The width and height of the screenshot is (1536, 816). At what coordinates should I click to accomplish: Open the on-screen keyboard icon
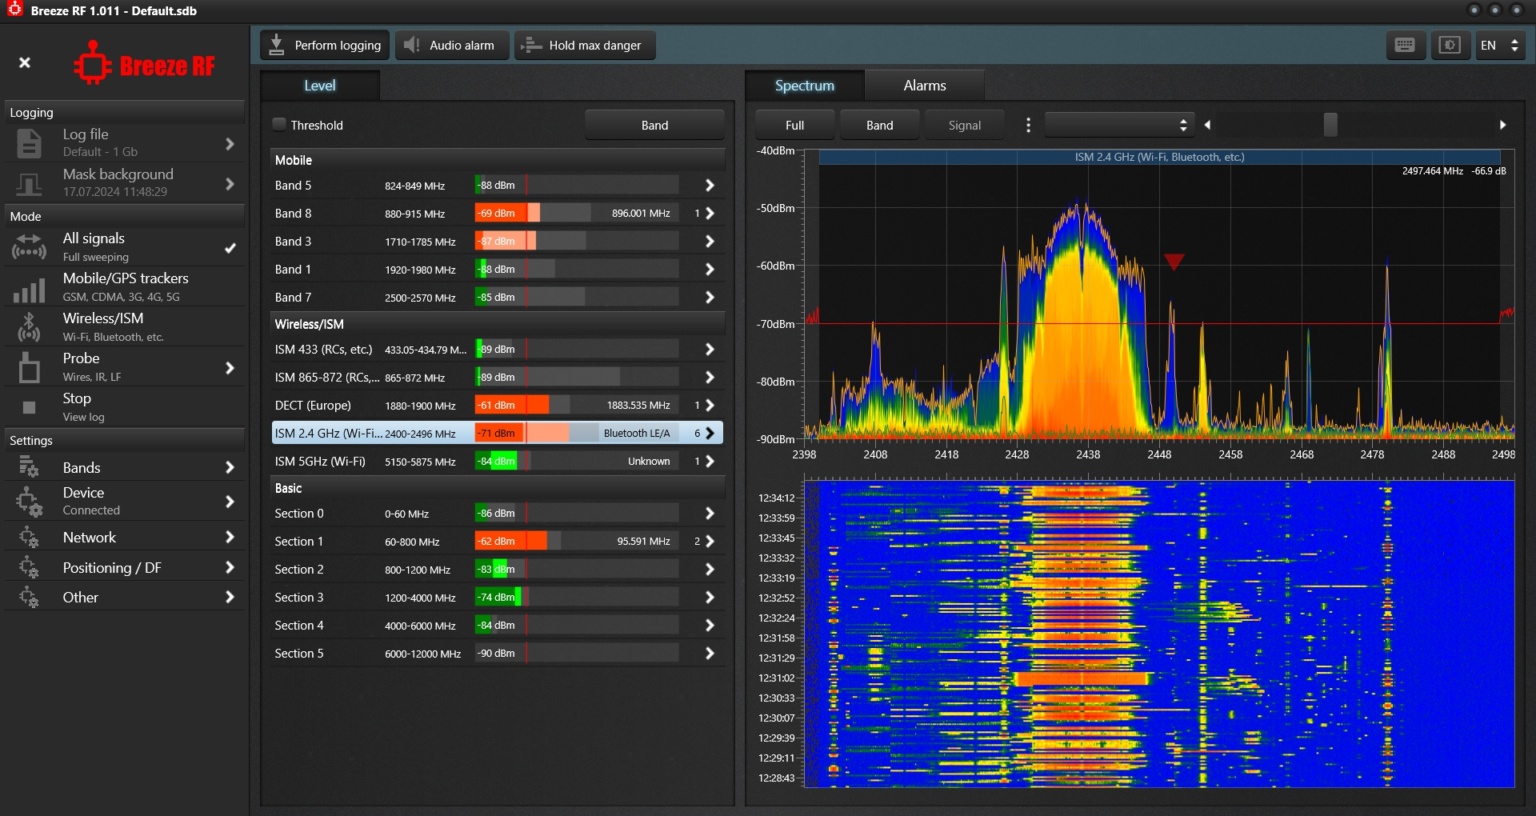pyautogui.click(x=1404, y=45)
